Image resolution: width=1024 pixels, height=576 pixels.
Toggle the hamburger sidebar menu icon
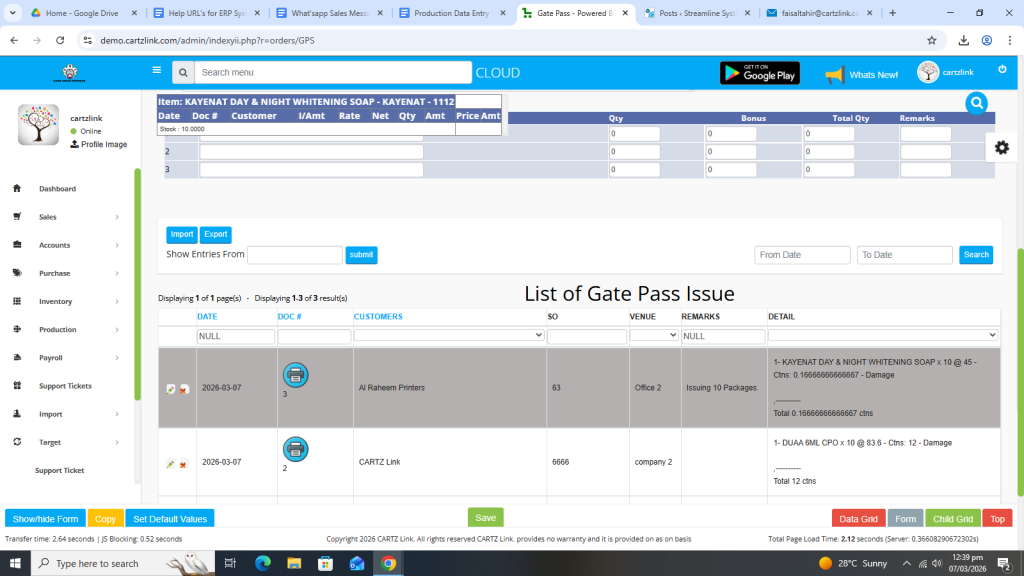156,70
